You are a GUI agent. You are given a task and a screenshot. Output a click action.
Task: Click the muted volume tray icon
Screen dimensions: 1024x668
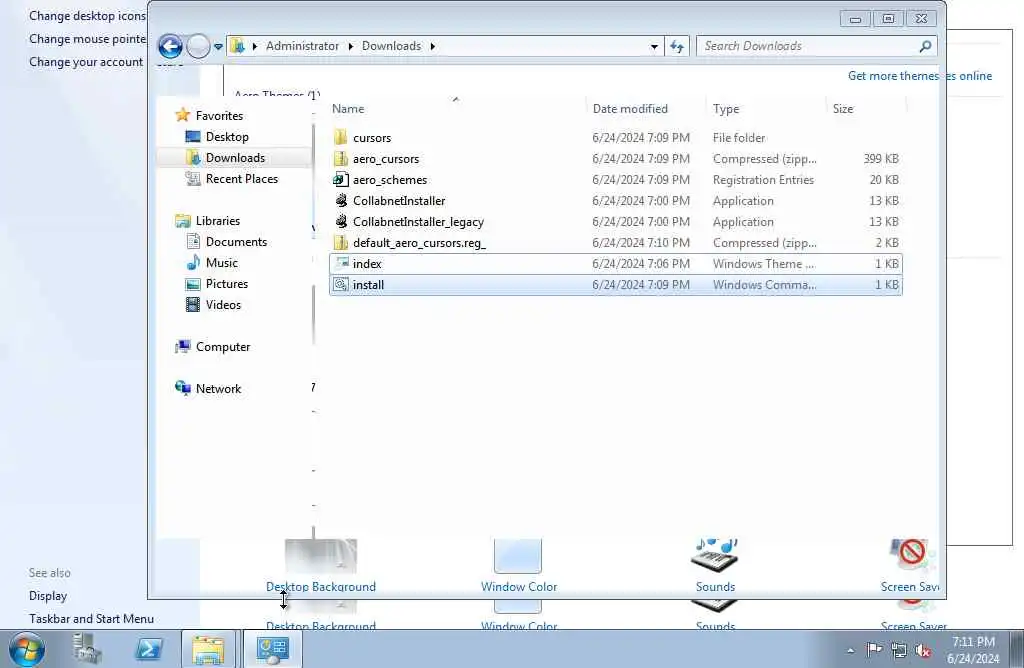[923, 650]
